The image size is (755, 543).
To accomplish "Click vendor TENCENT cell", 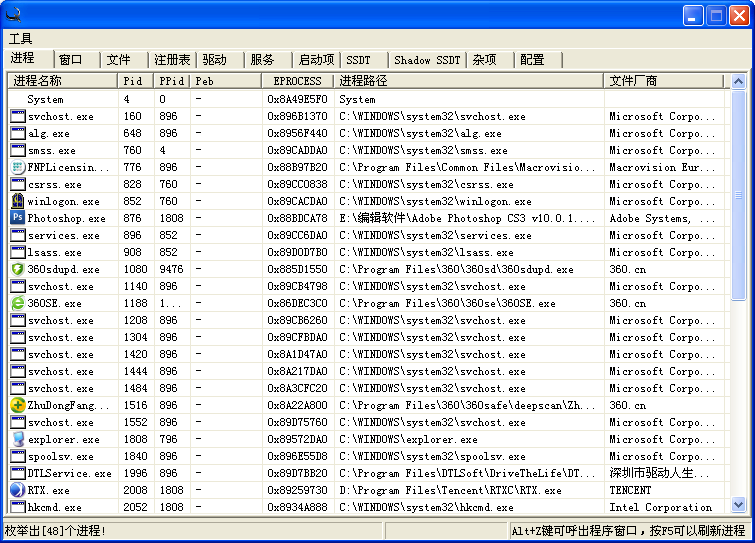I will (x=630, y=490).
